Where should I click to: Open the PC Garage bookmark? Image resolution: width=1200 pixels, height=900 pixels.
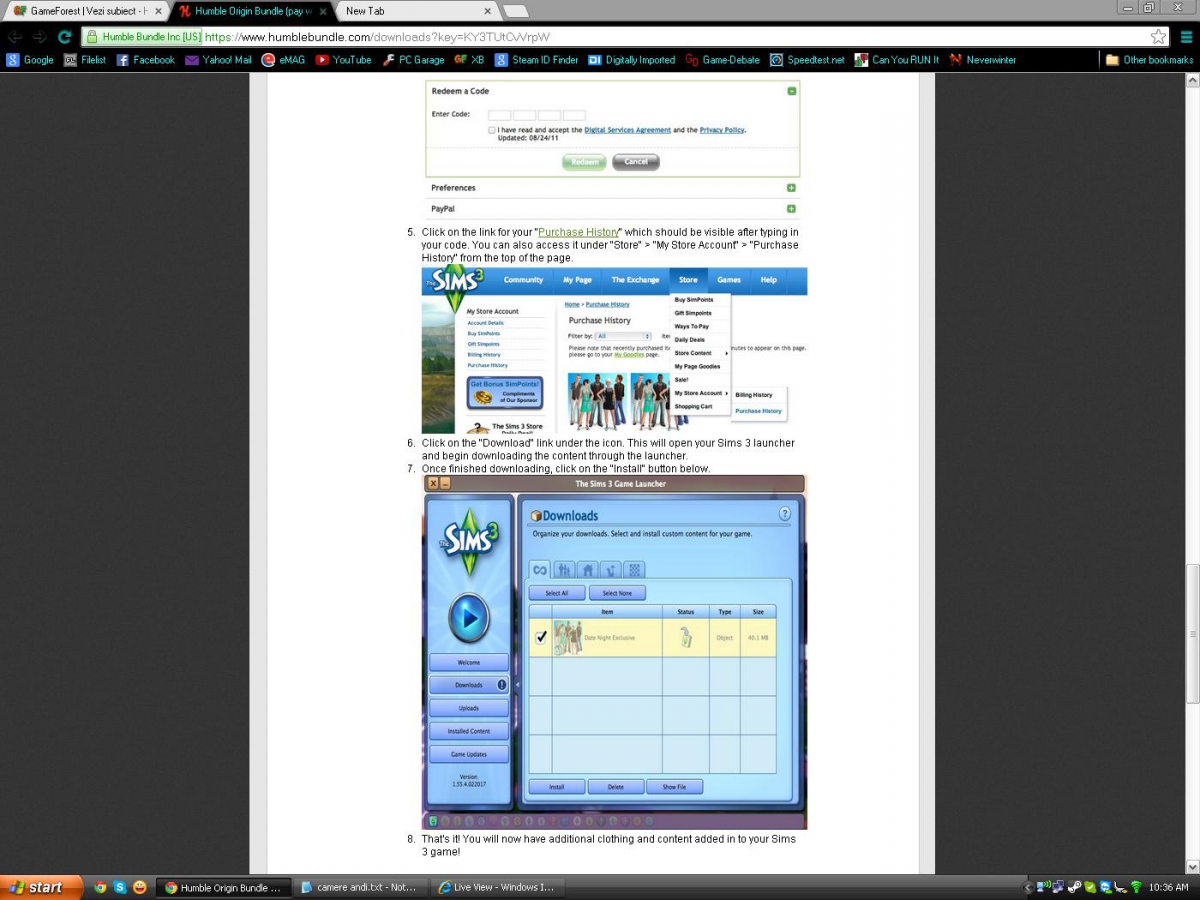tap(413, 60)
